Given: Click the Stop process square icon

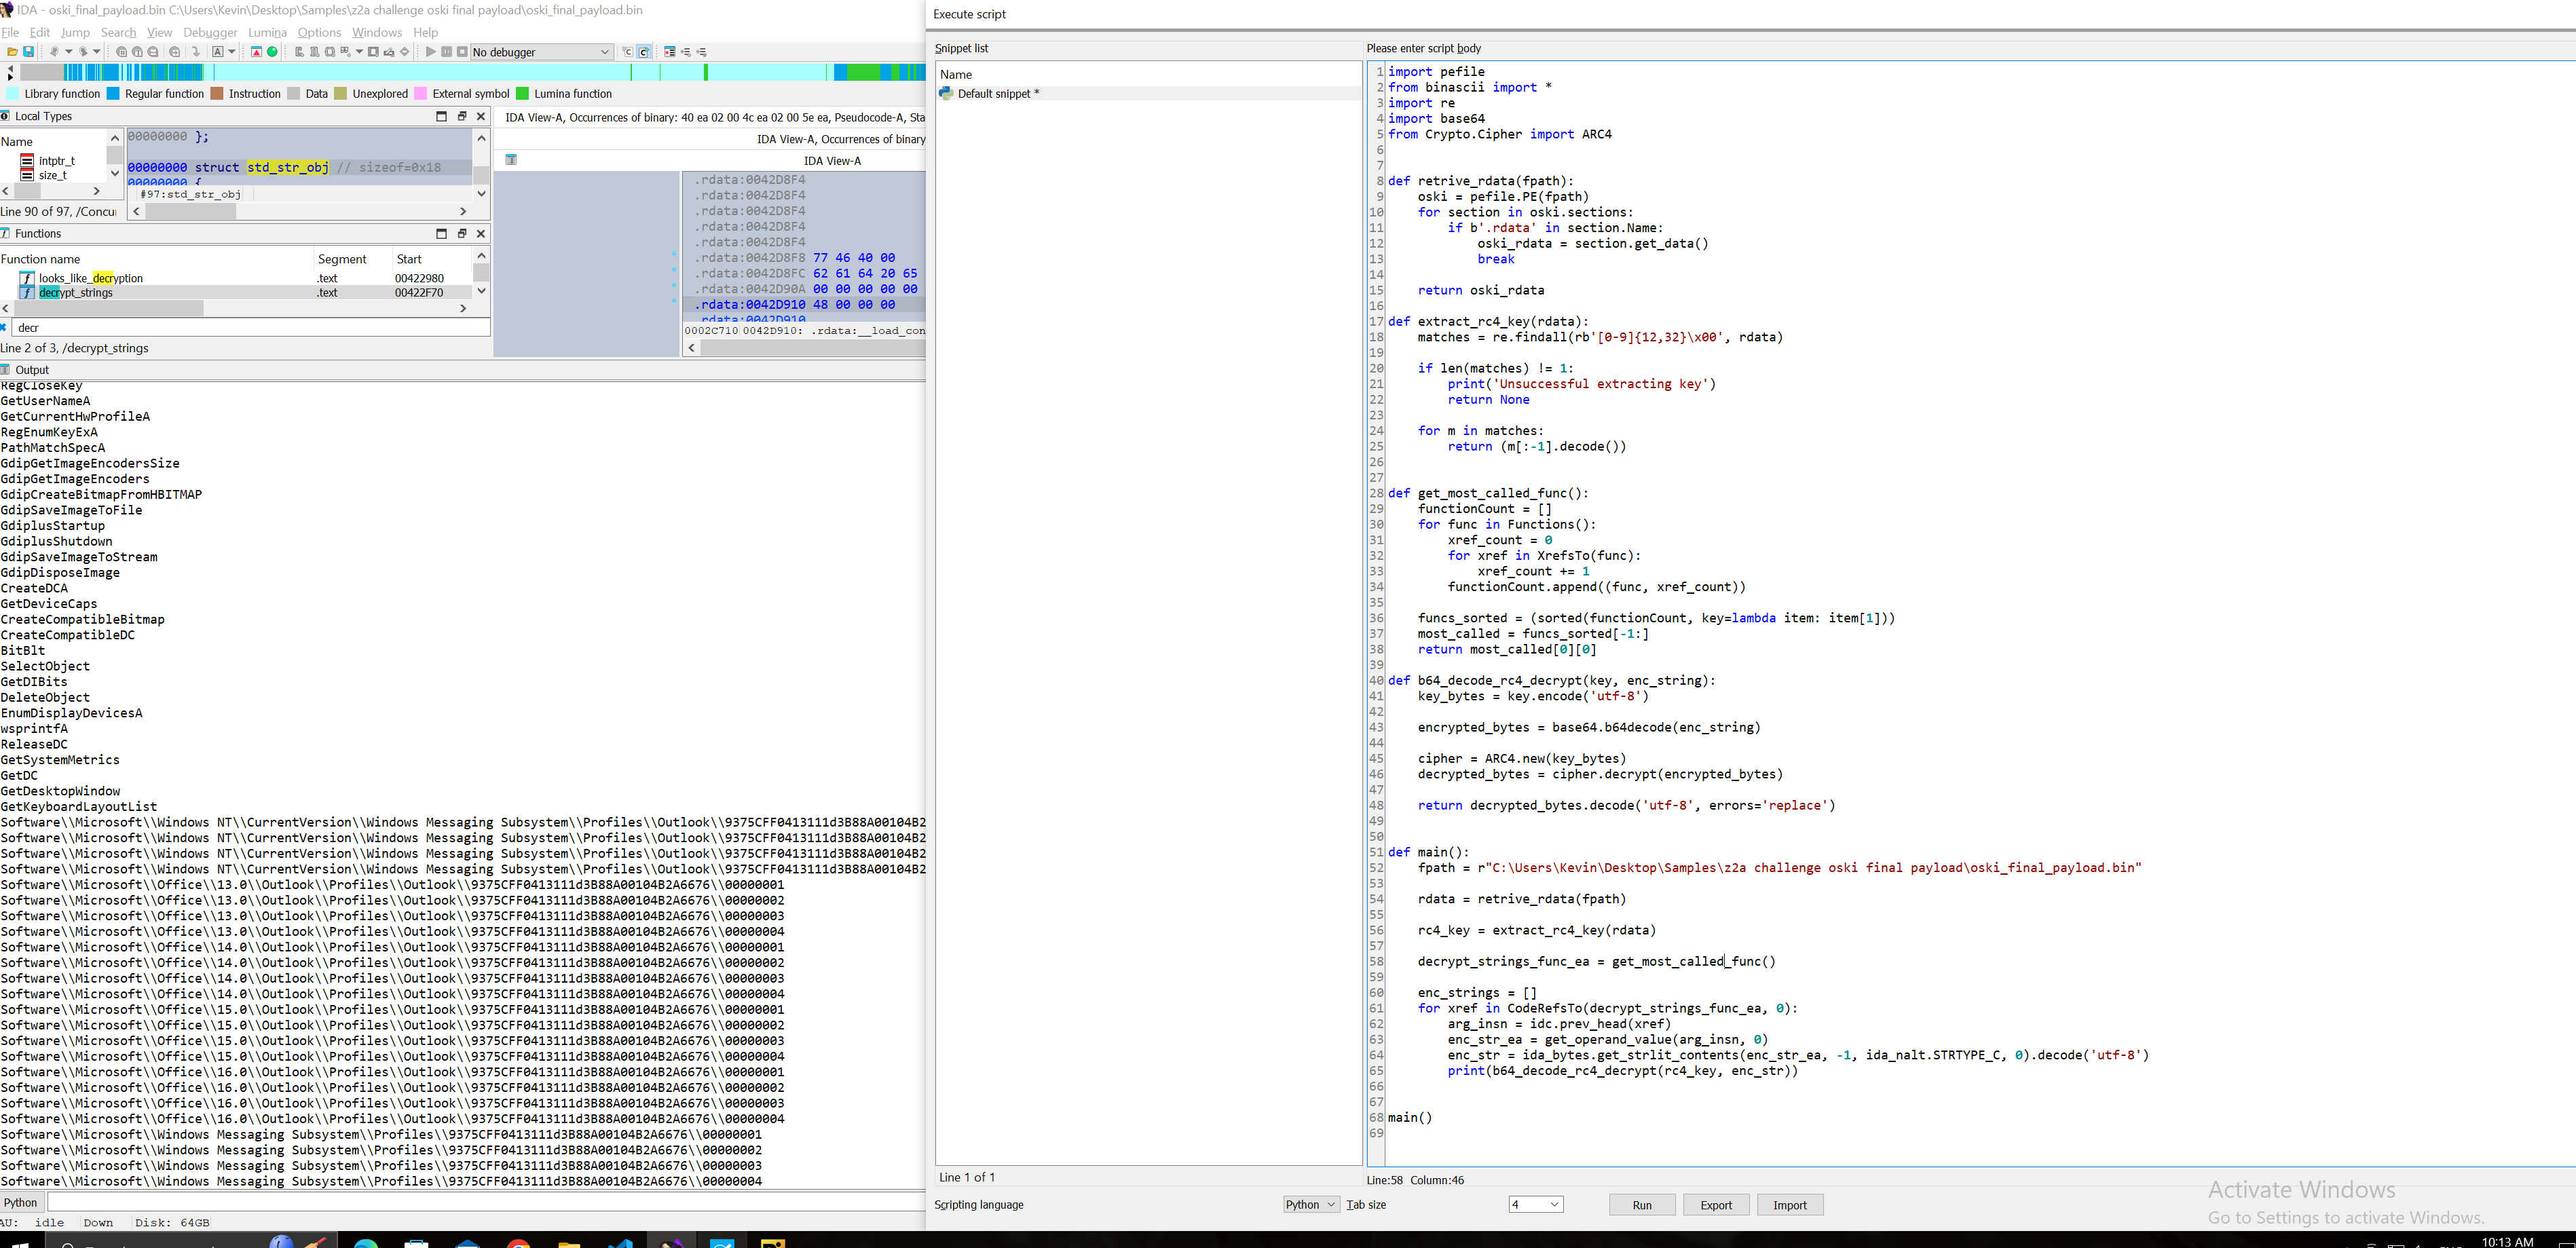Looking at the screenshot, I should (462, 52).
